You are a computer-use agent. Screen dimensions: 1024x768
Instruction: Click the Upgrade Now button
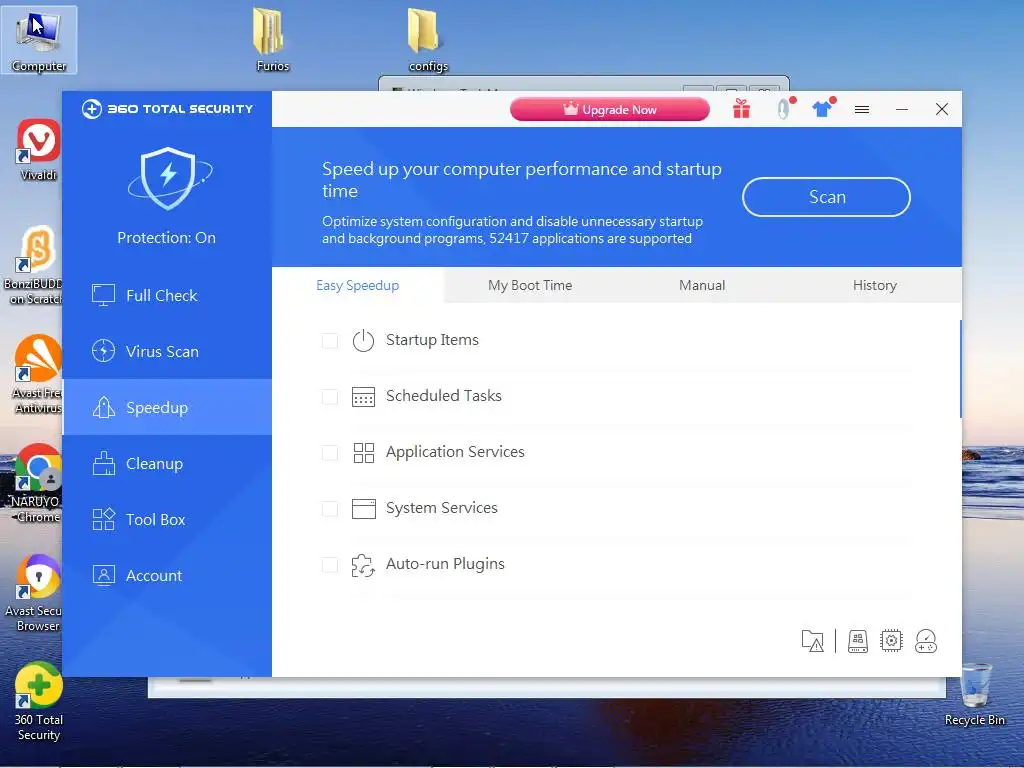point(609,109)
